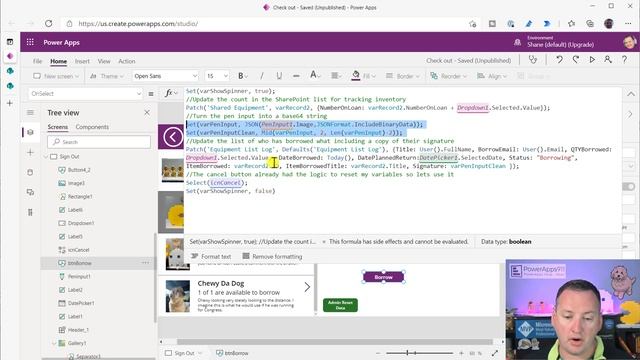
Task: Toggle Italic text formatting
Action: coord(262,76)
